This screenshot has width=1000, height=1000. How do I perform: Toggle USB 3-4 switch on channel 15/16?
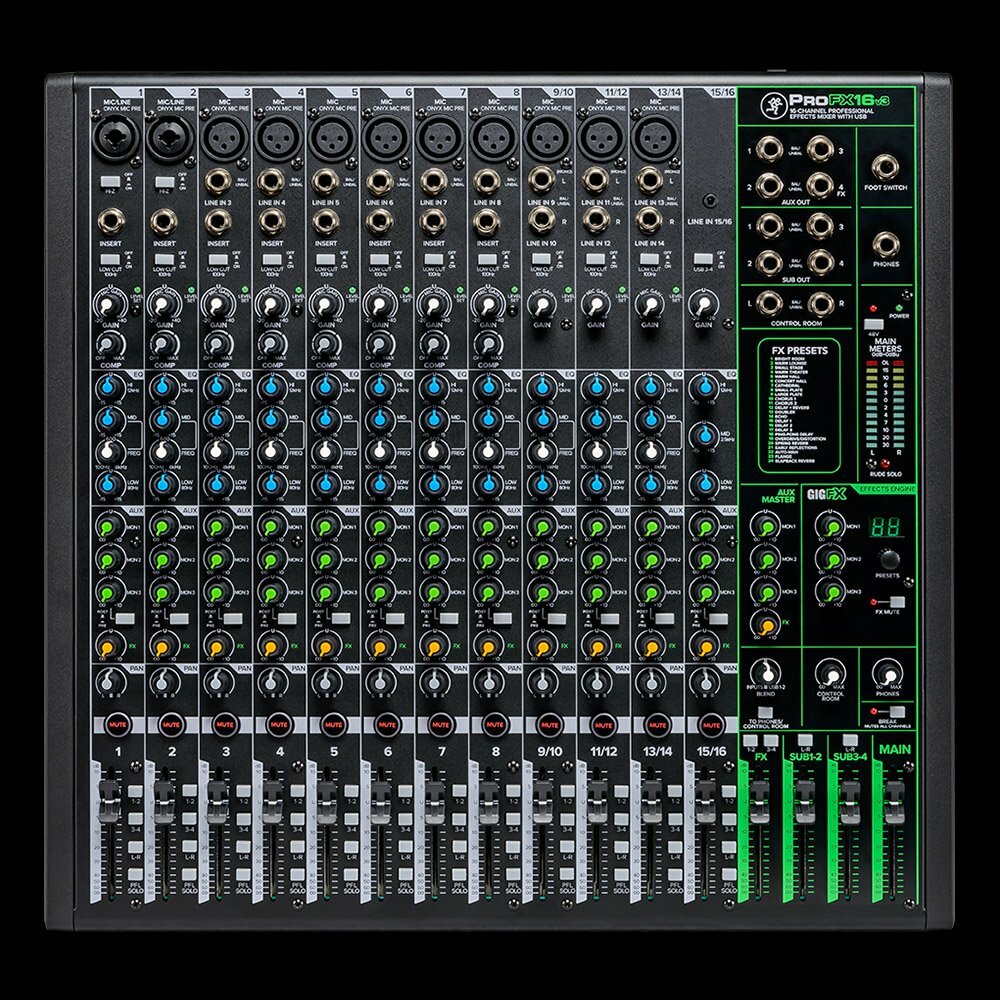(x=703, y=259)
